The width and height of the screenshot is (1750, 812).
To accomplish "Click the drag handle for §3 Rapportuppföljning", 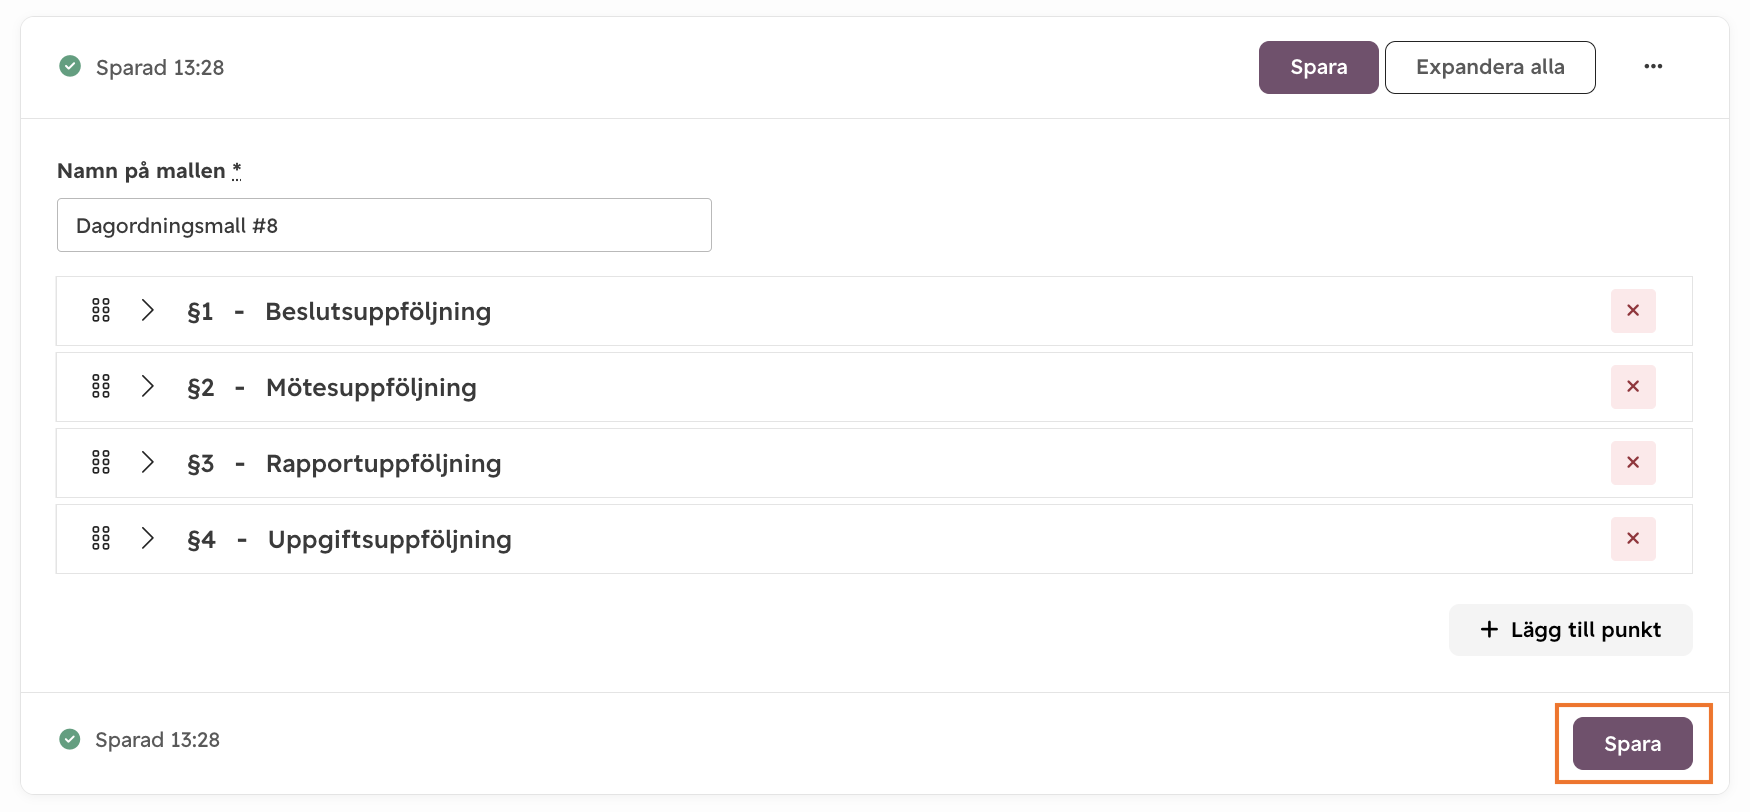I will point(101,462).
